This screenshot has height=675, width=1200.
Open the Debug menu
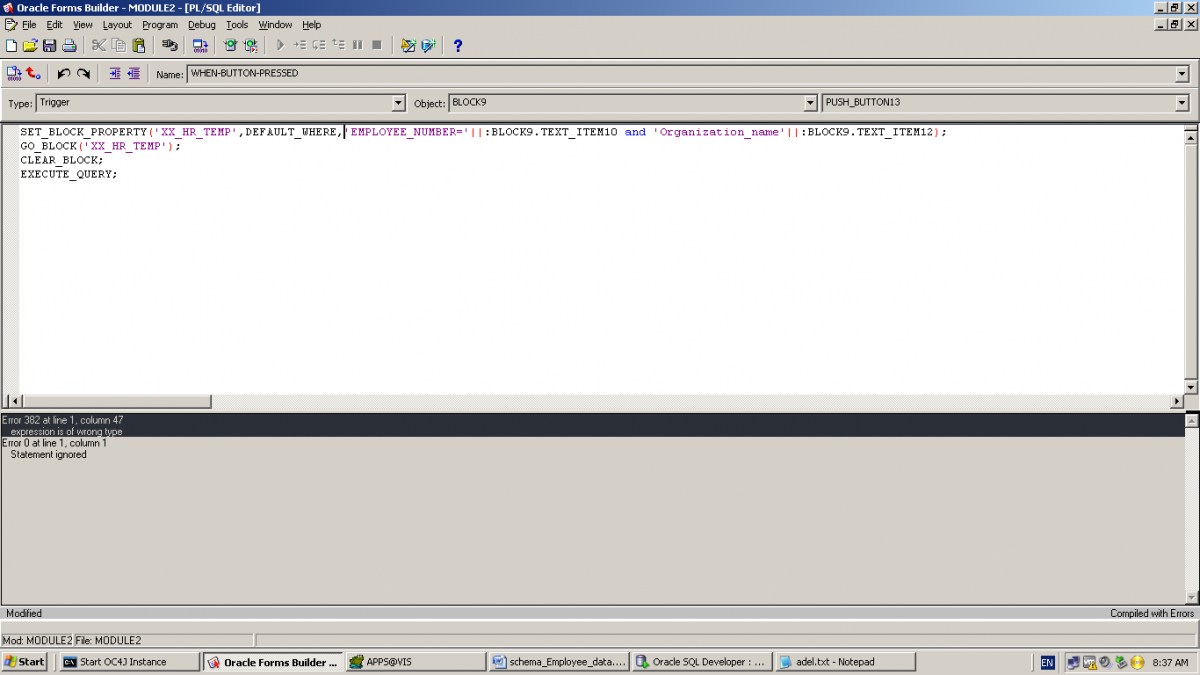[x=201, y=24]
